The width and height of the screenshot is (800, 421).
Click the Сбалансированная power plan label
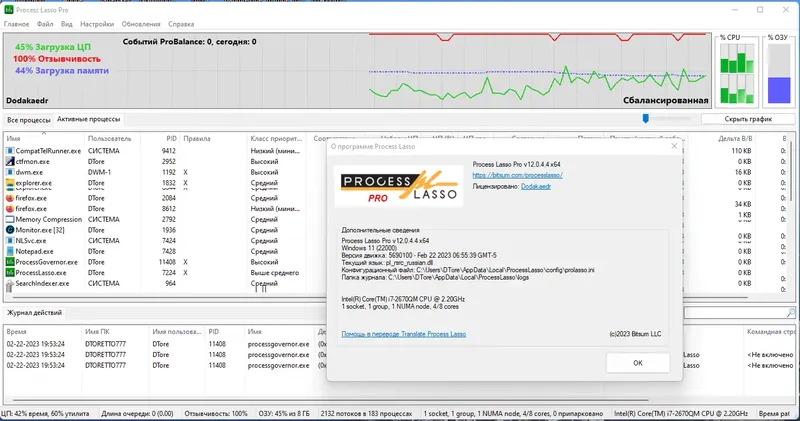pyautogui.click(x=665, y=101)
